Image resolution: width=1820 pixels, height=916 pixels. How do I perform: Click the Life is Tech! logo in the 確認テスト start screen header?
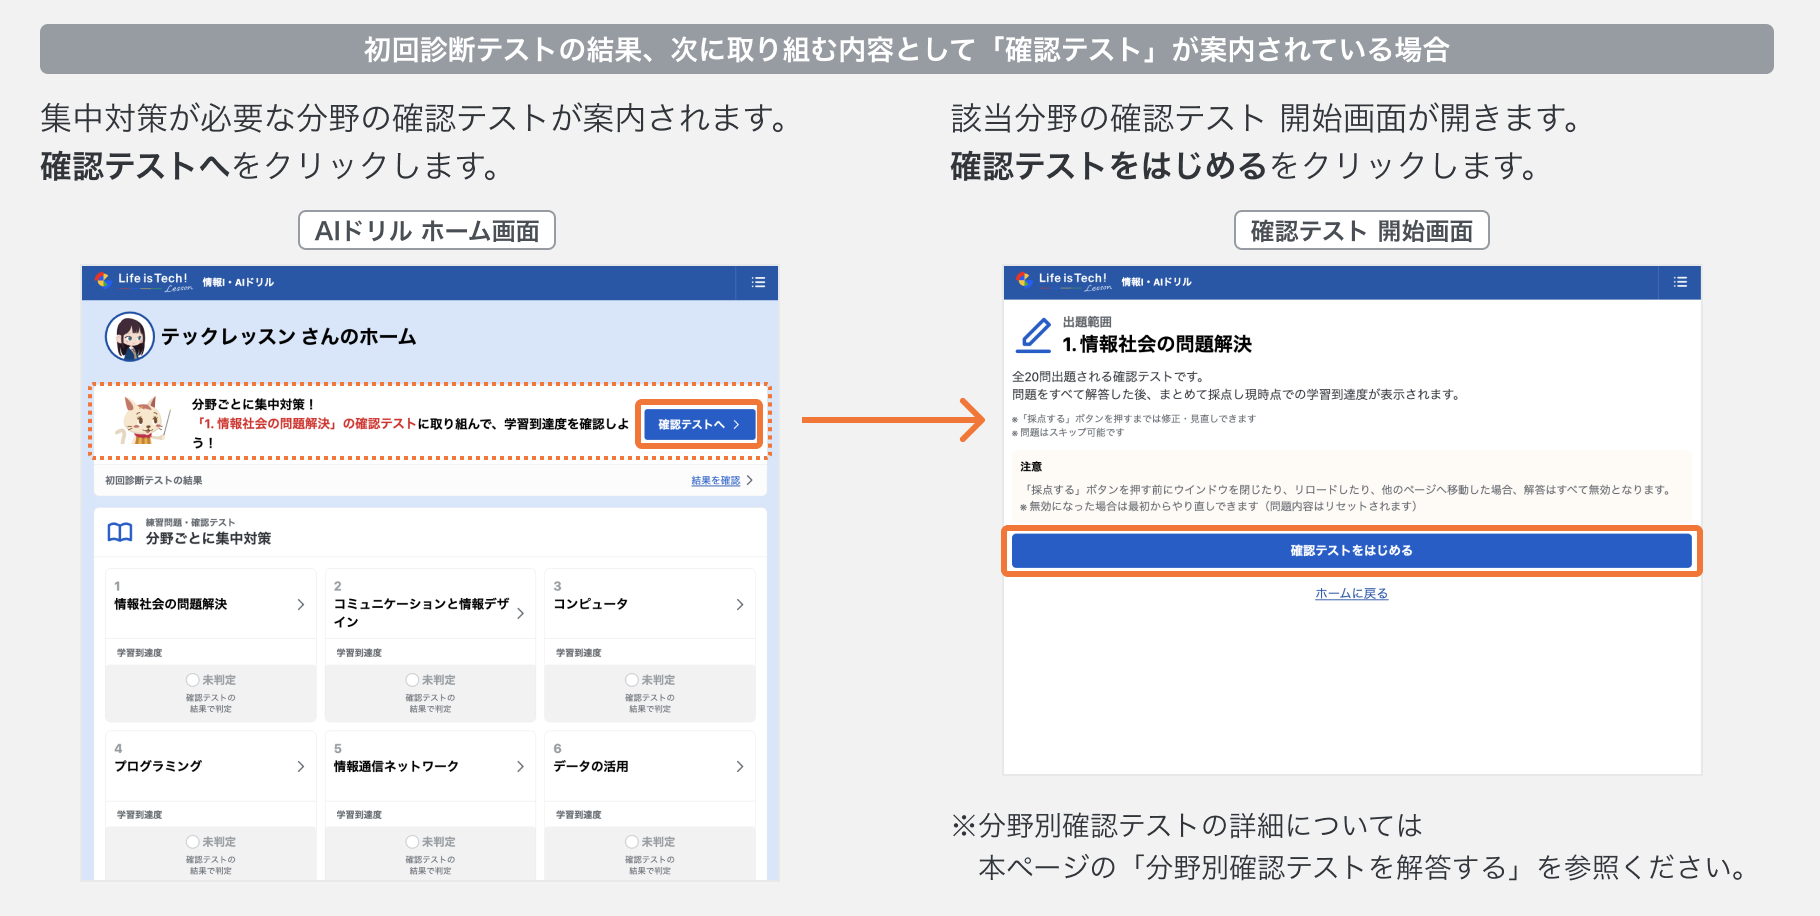(x=1064, y=282)
